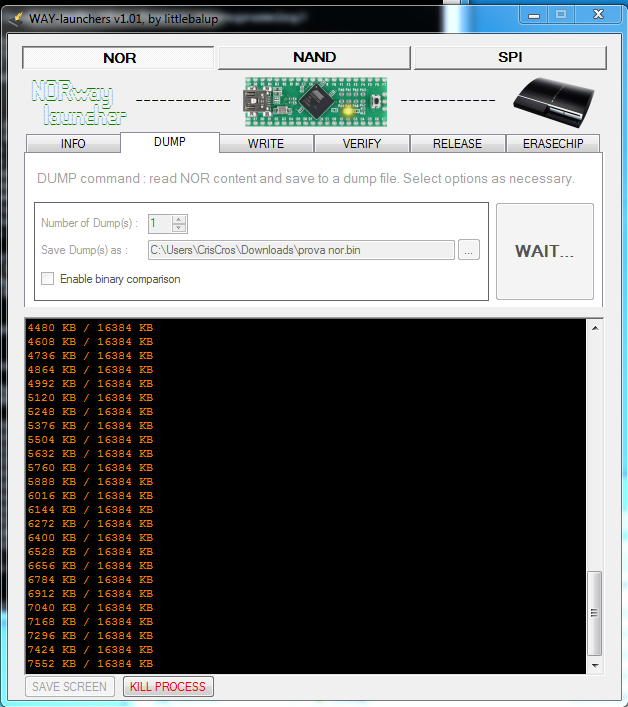Select the NOR mode button
628x707 pixels.
pos(119,57)
